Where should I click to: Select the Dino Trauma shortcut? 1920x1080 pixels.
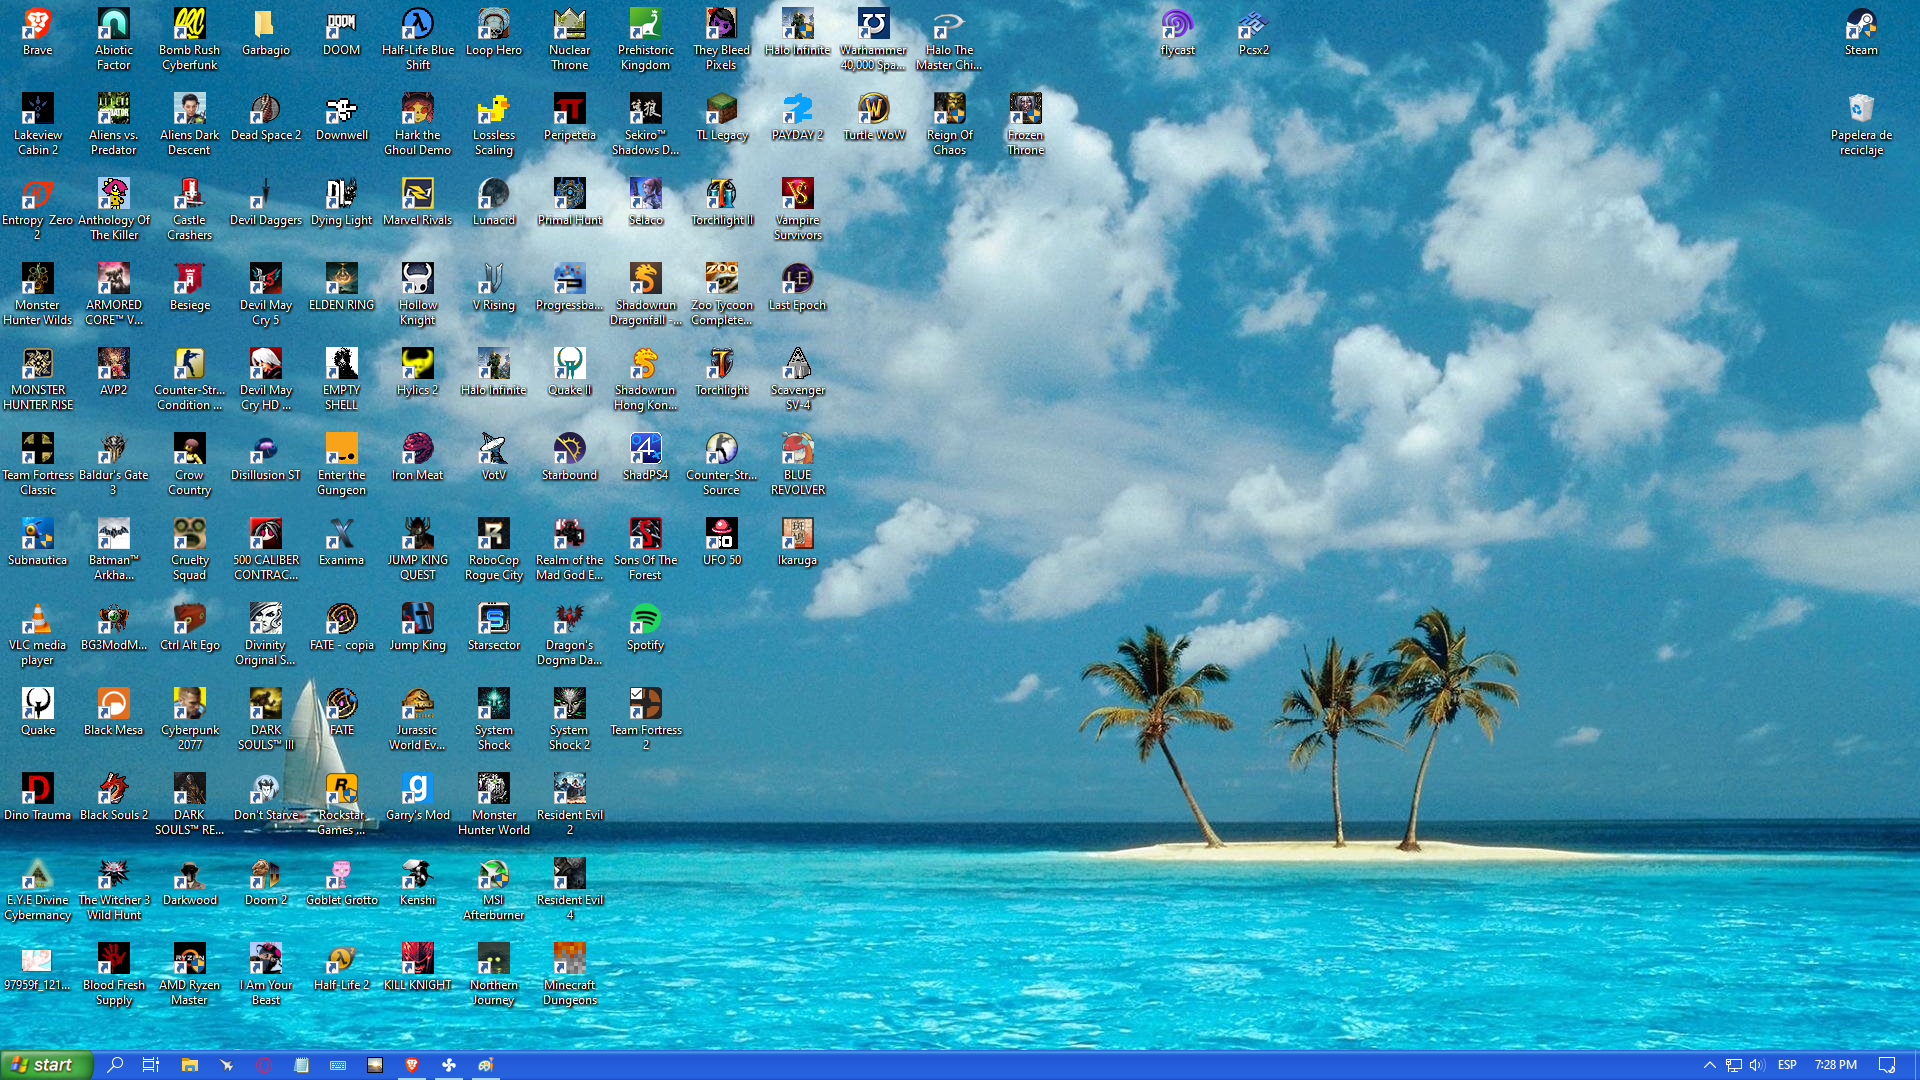[x=38, y=797]
